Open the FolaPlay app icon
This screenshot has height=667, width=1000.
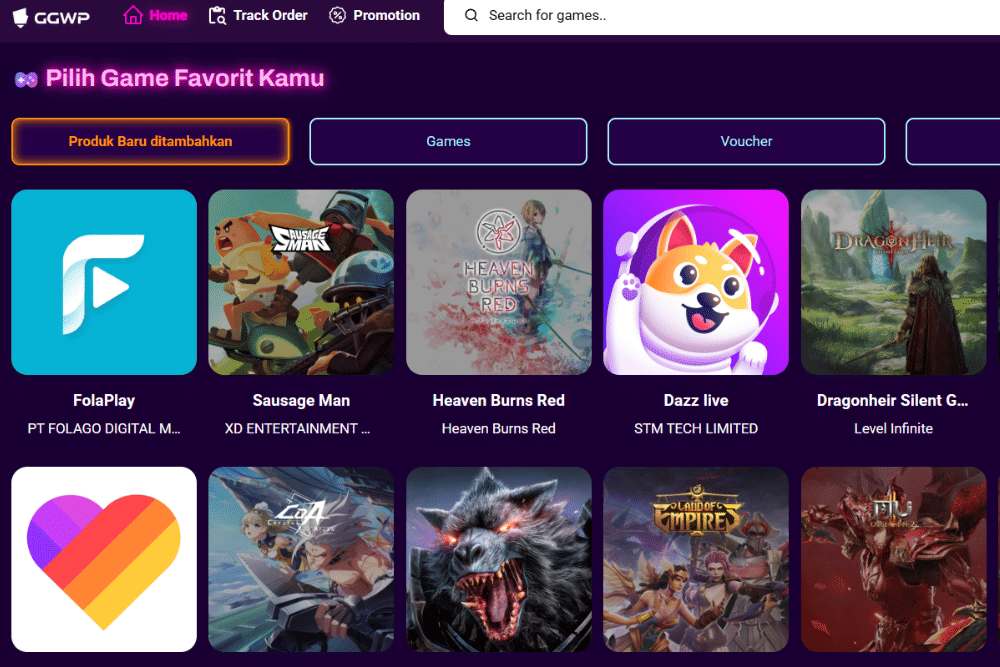[x=104, y=282]
